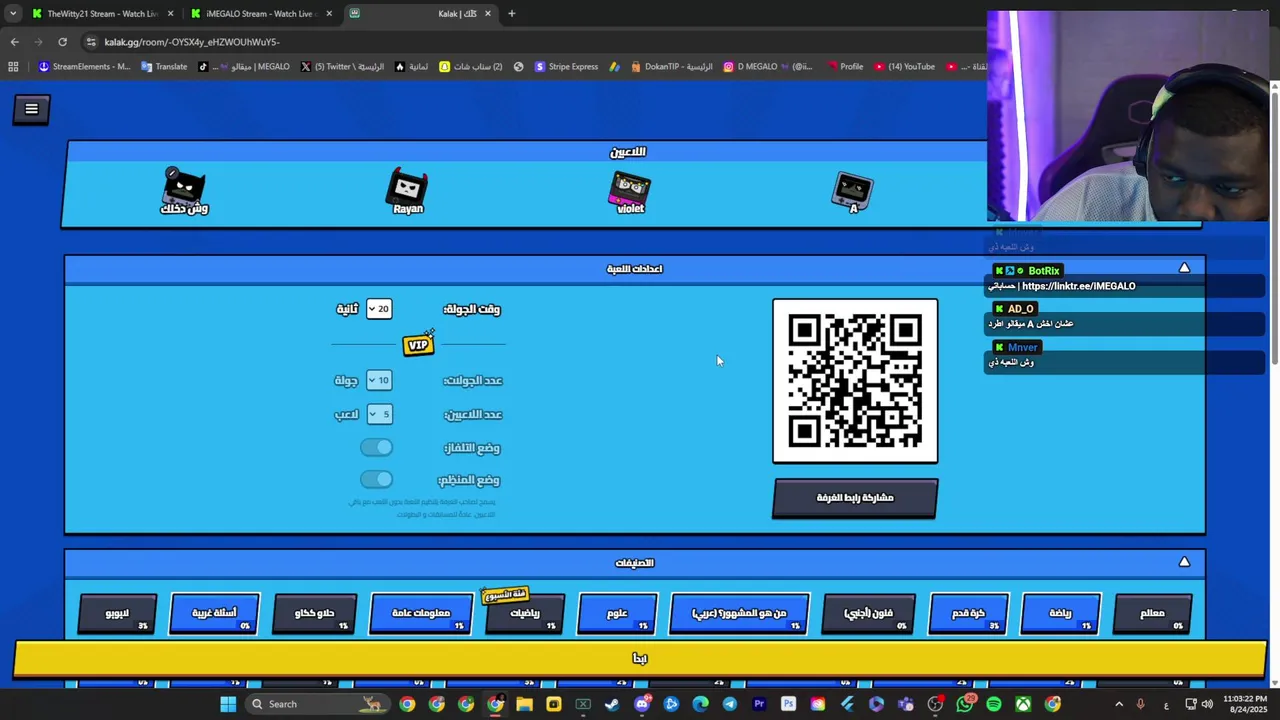Toggle the كرة قدم category

pyautogui.click(x=967, y=614)
